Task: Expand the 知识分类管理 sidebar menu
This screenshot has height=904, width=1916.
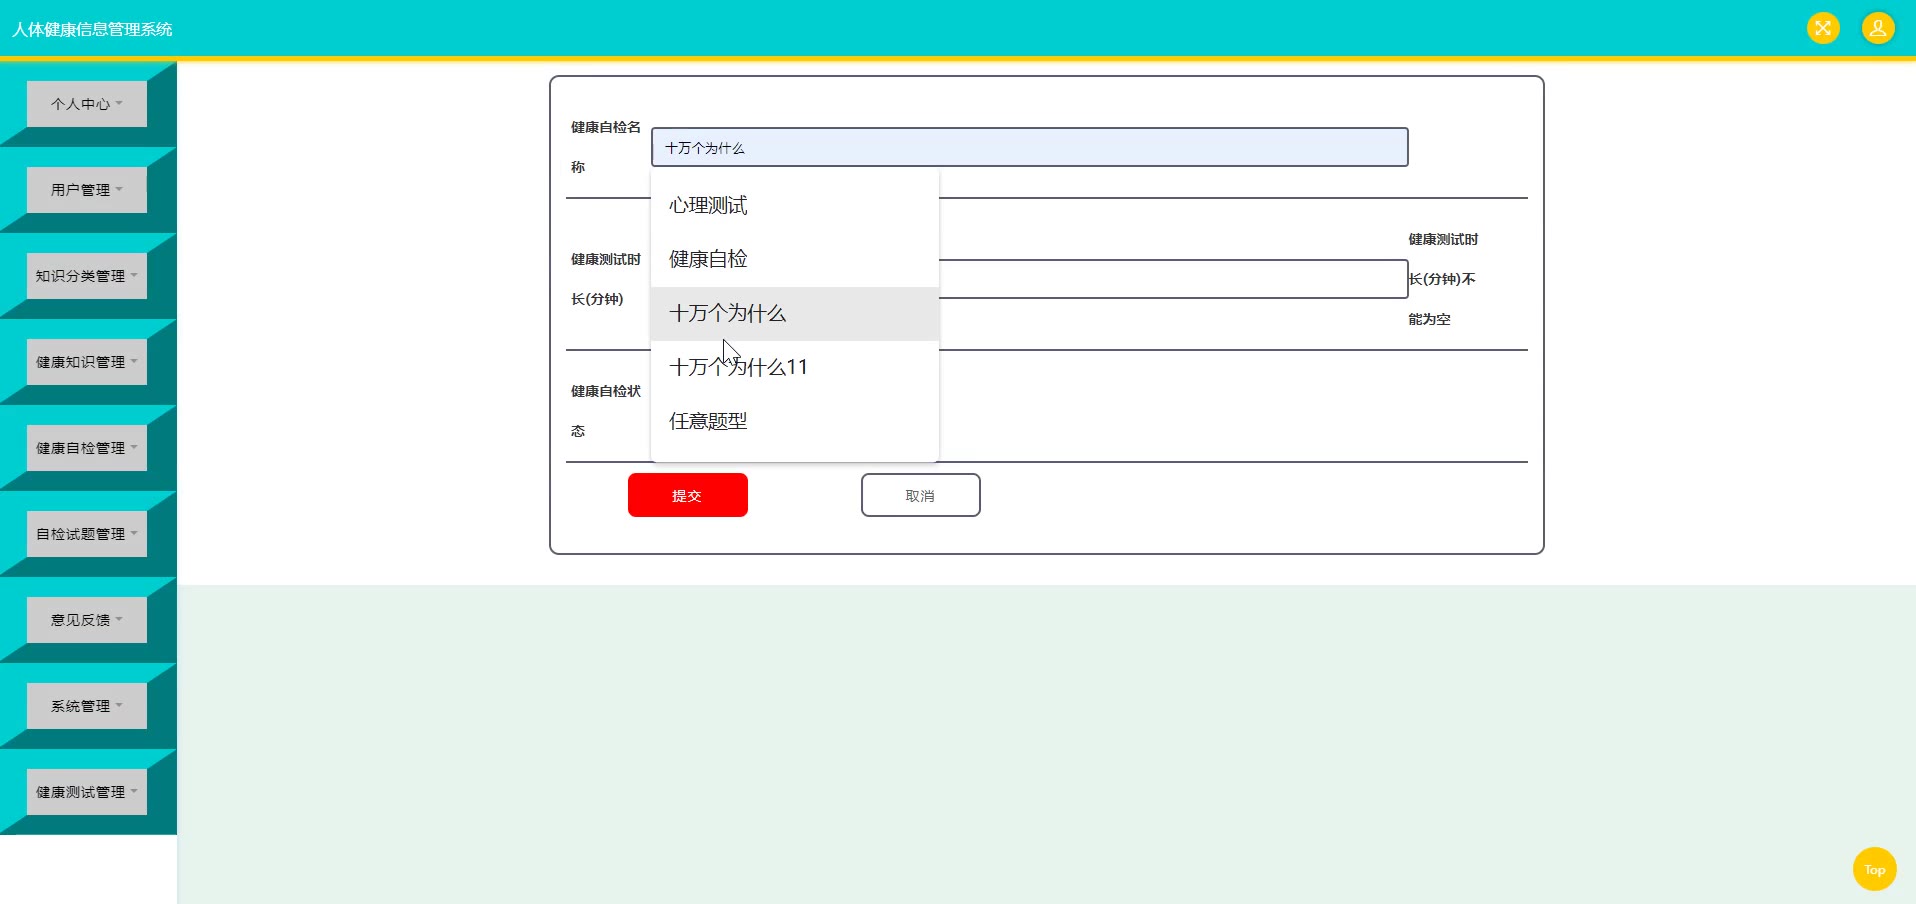Action: (x=87, y=276)
